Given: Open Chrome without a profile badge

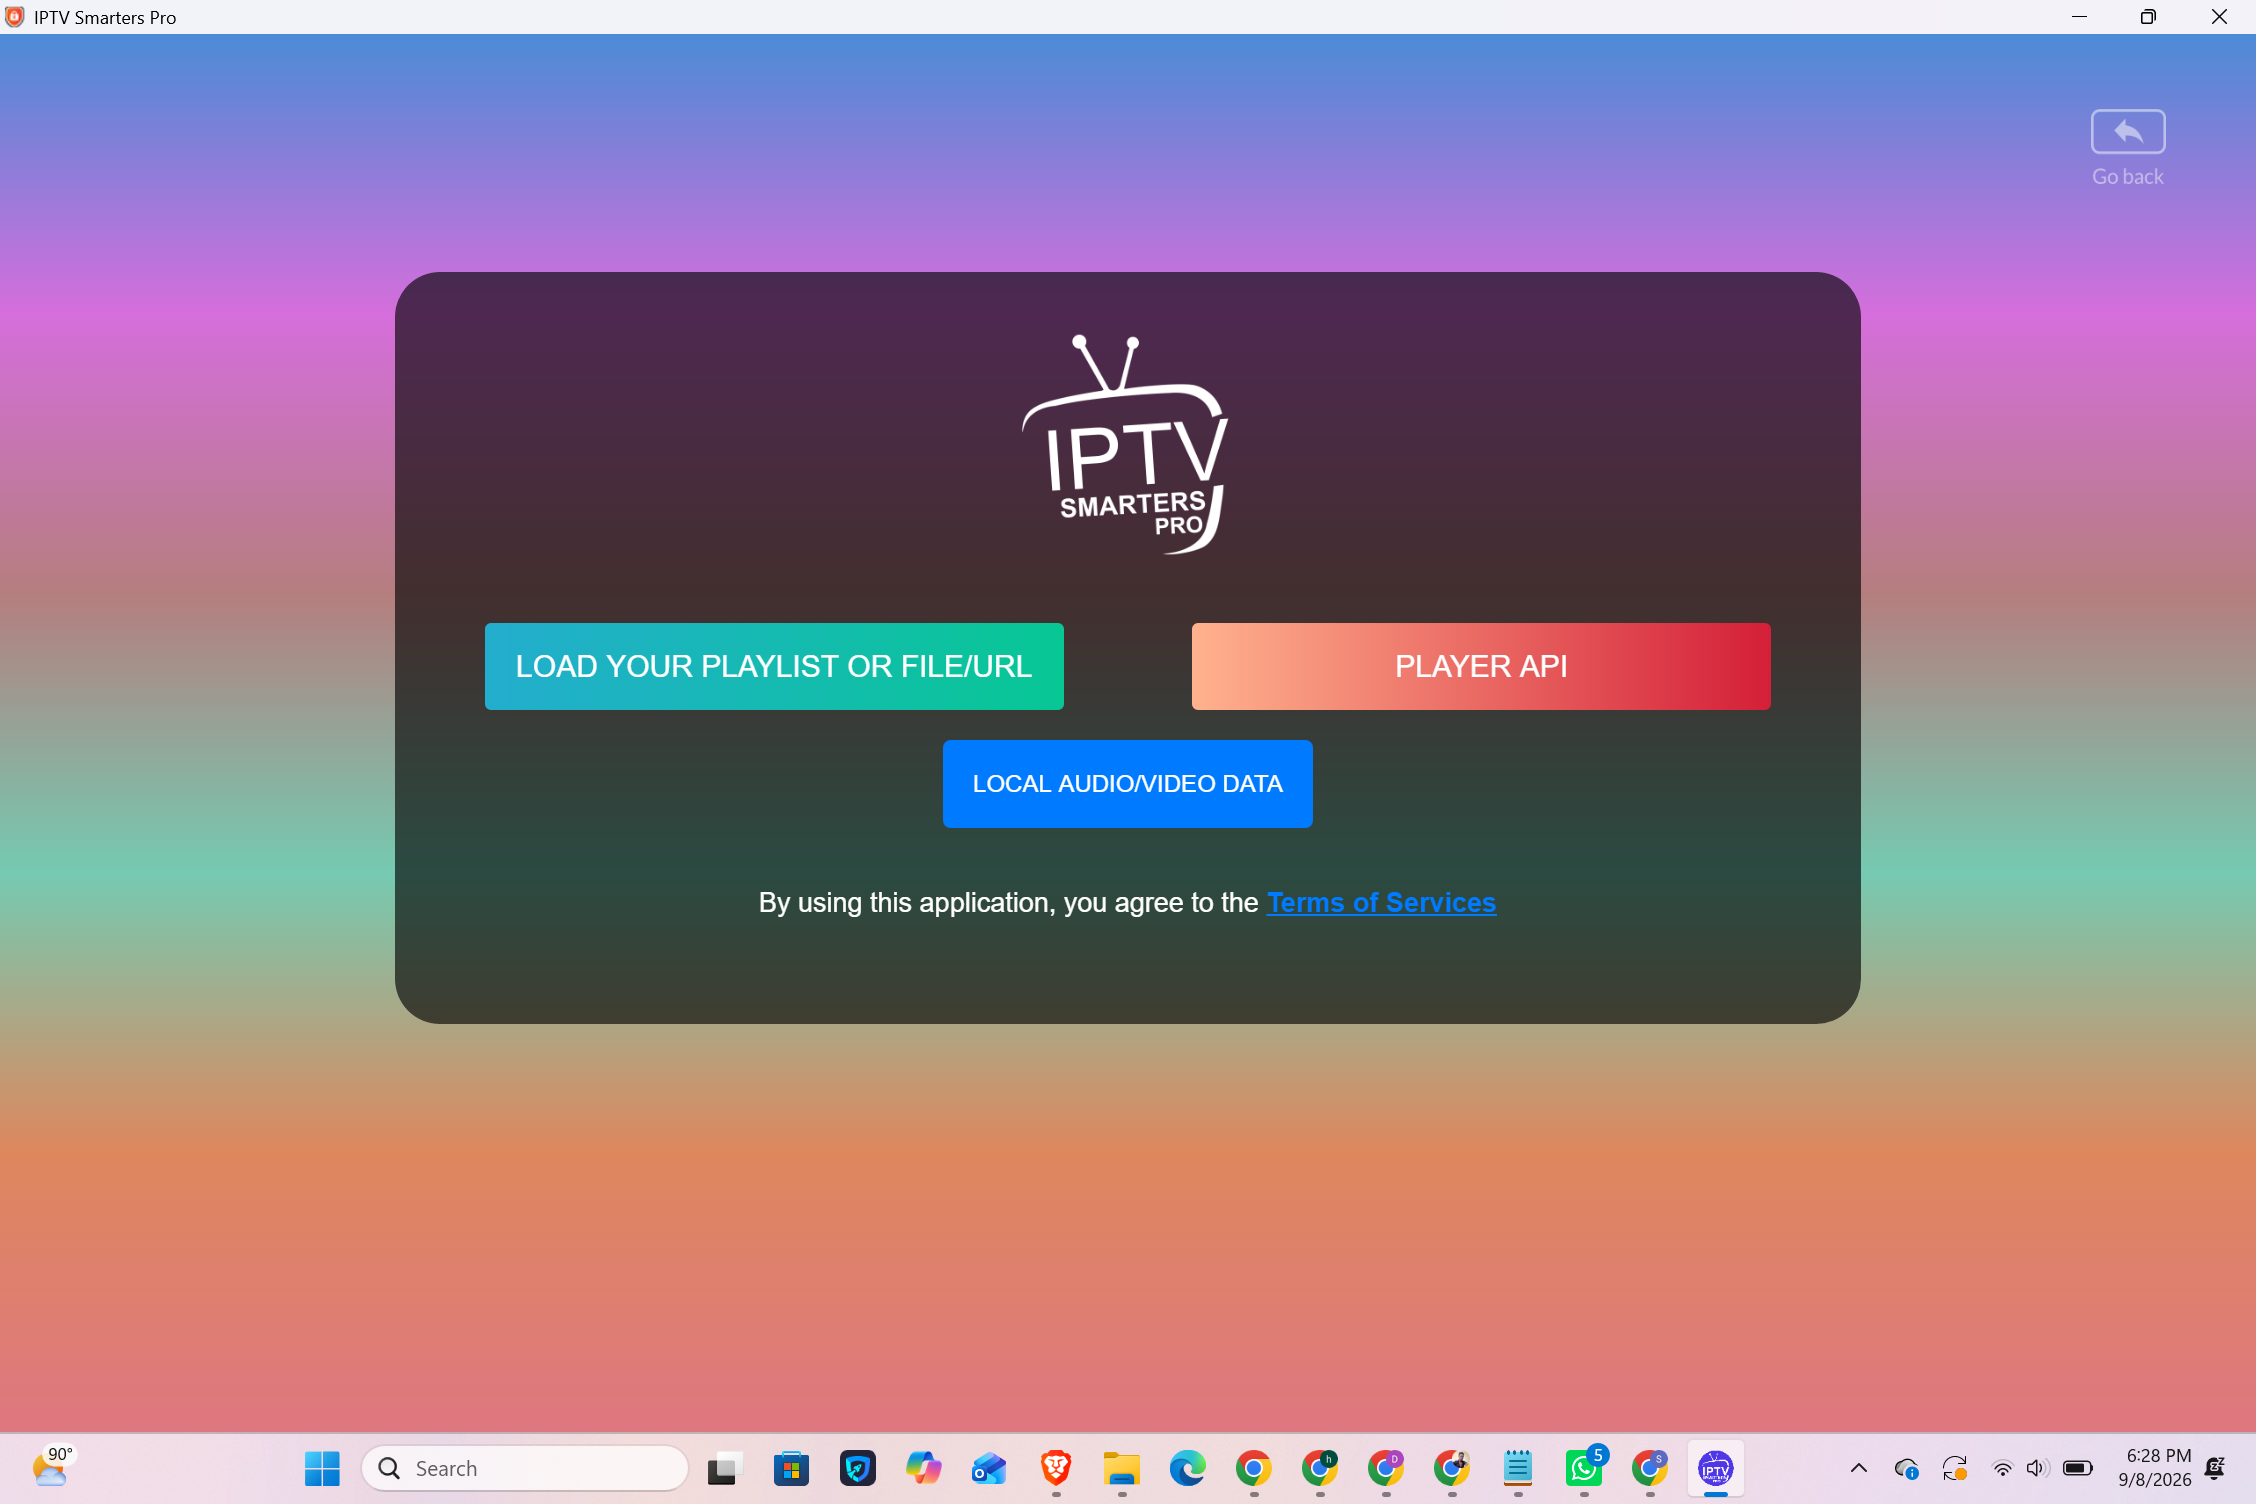Looking at the screenshot, I should coord(1254,1468).
